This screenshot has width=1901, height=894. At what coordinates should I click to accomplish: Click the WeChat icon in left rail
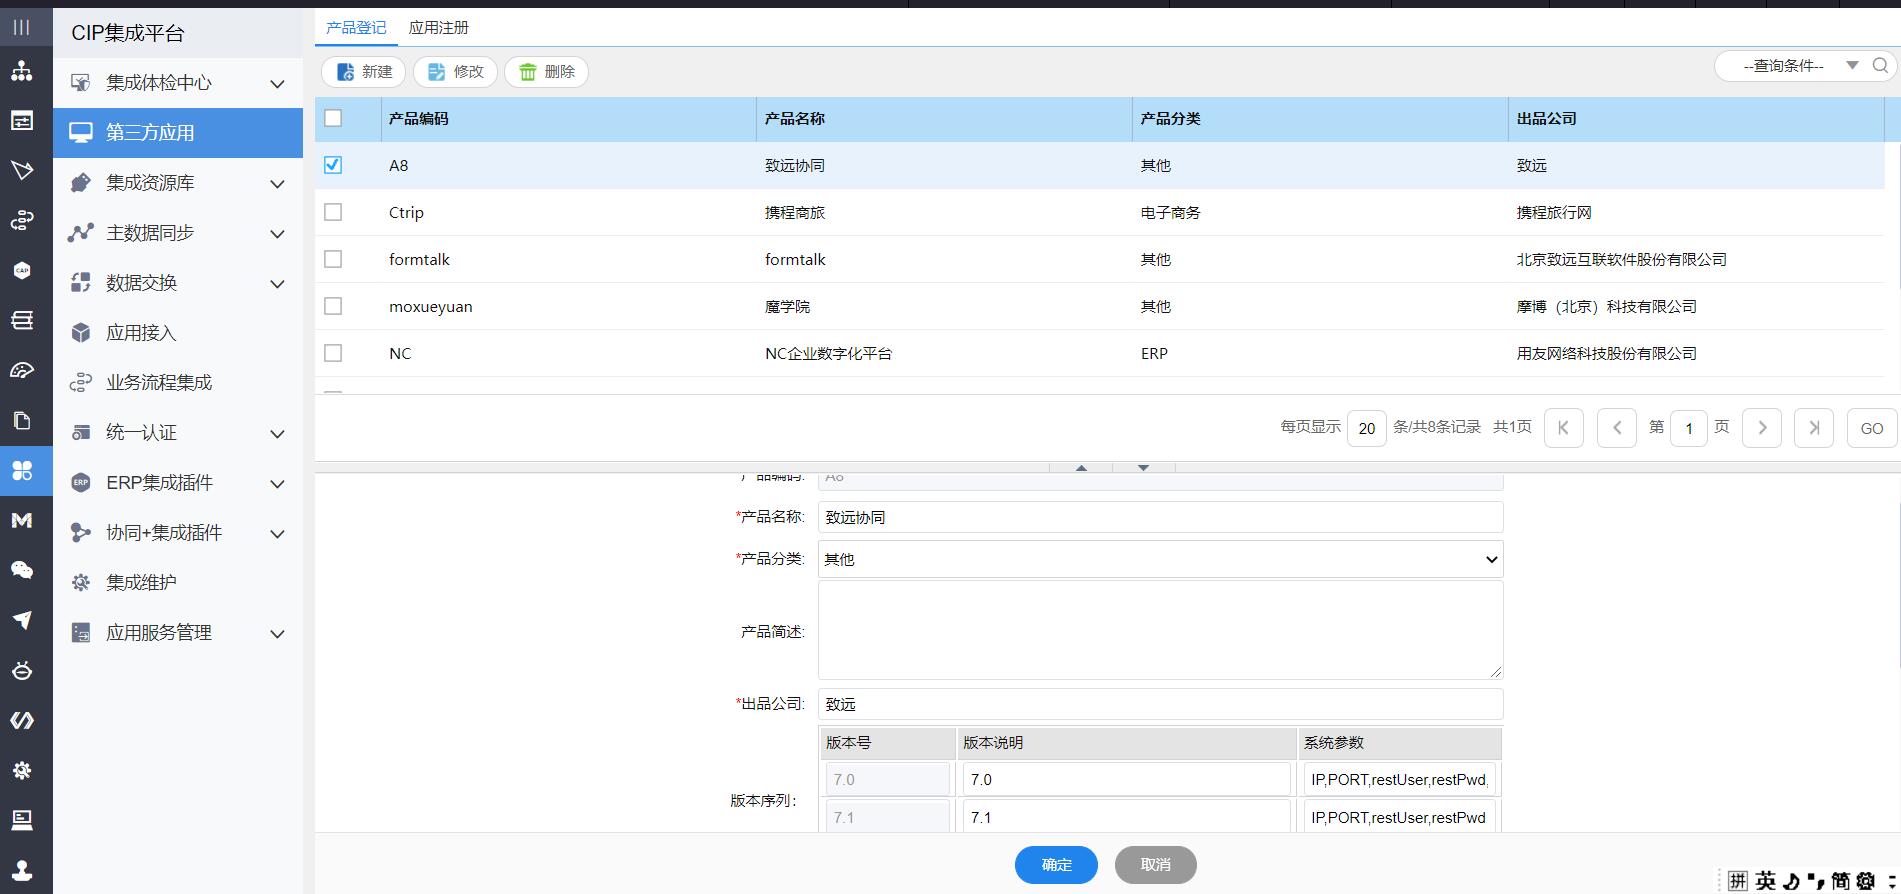[x=22, y=570]
